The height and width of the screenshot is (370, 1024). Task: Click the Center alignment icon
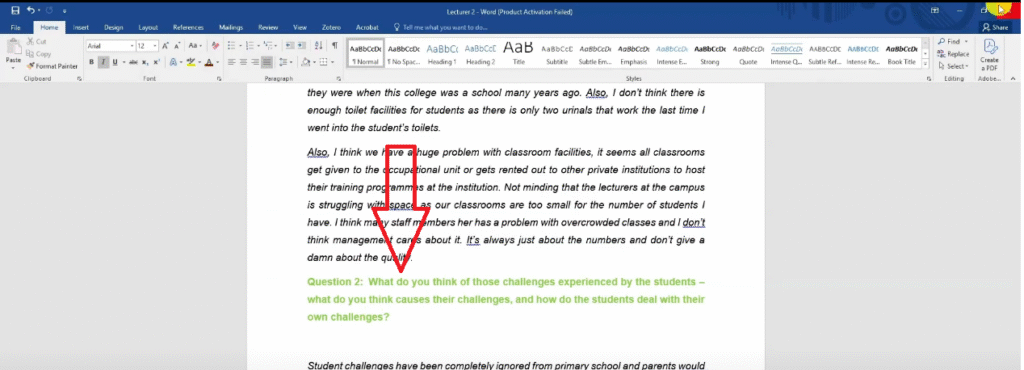click(x=243, y=63)
